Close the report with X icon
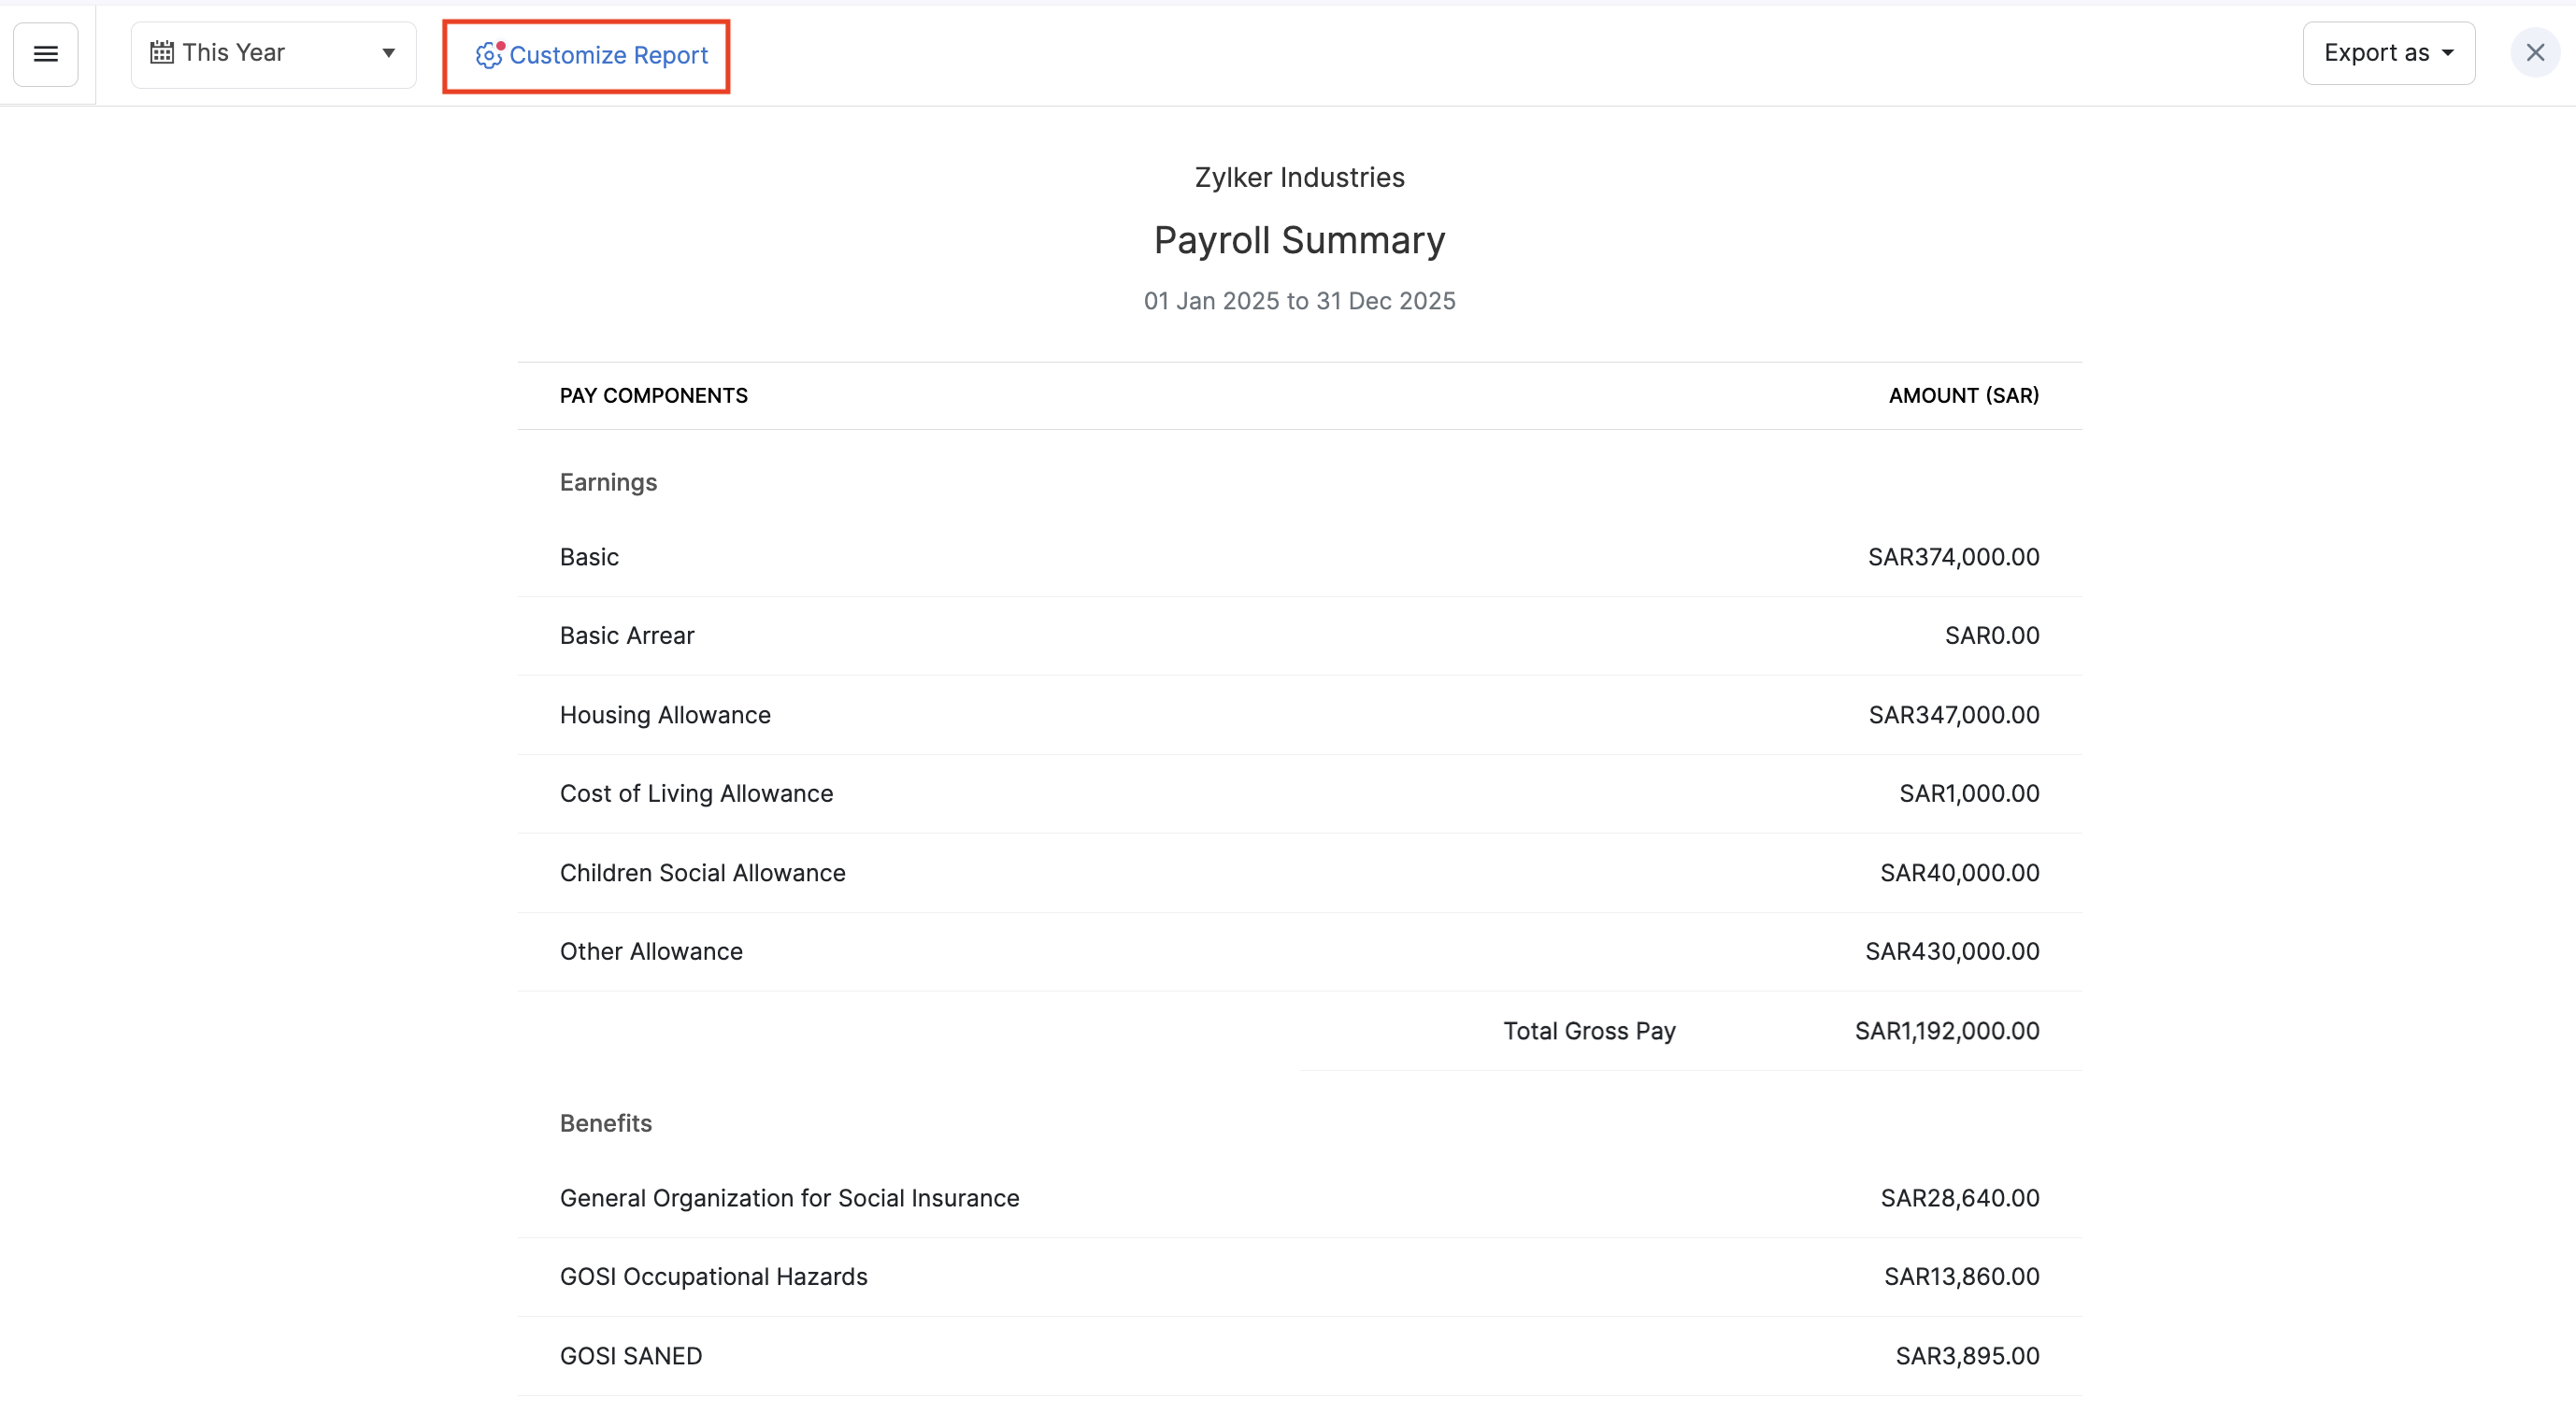The width and height of the screenshot is (2576, 1413). click(2534, 53)
